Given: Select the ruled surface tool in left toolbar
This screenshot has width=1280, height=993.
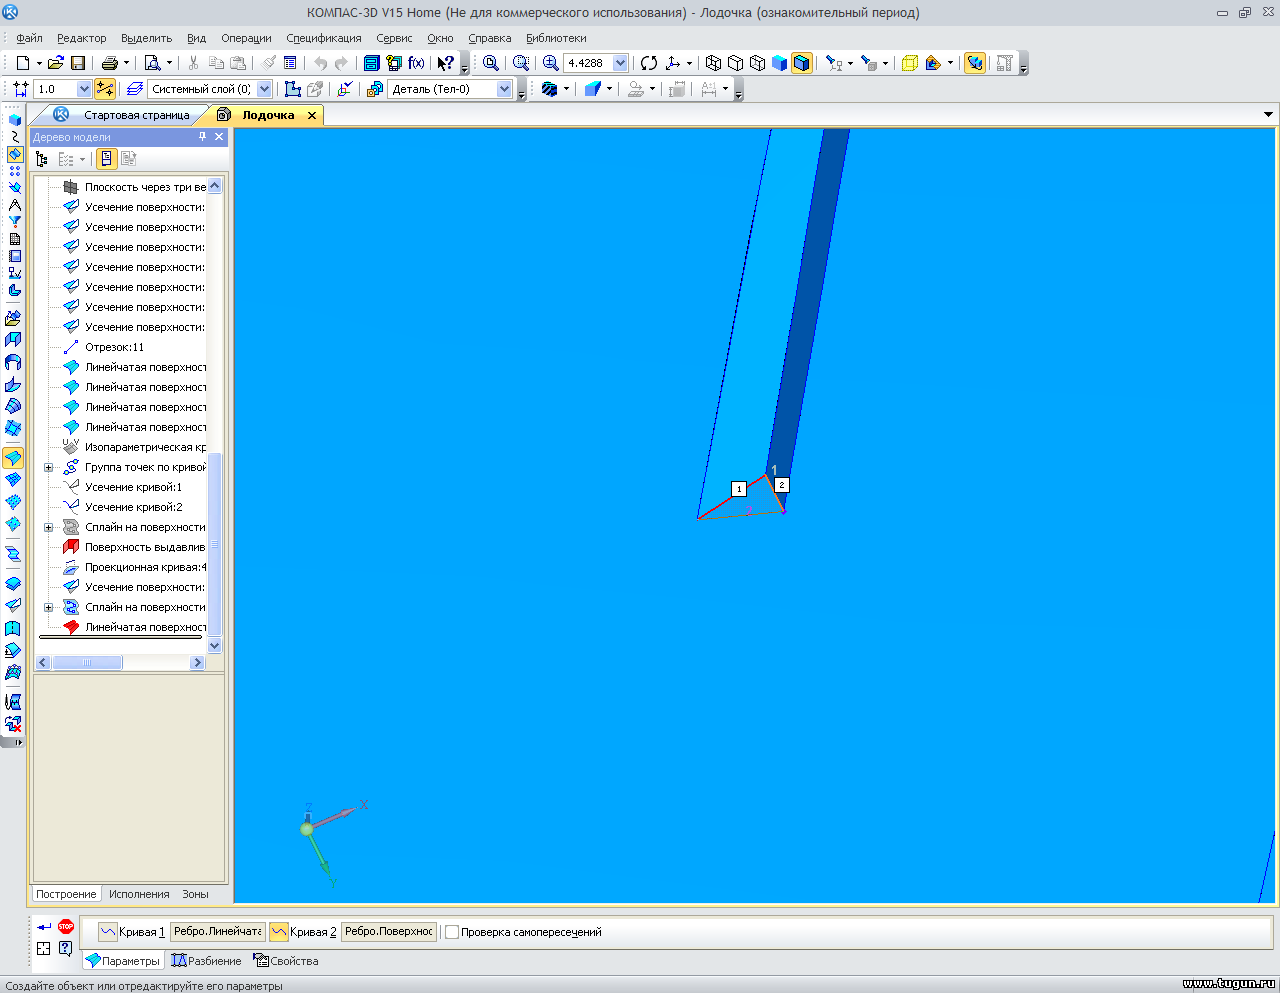Looking at the screenshot, I should [13, 458].
